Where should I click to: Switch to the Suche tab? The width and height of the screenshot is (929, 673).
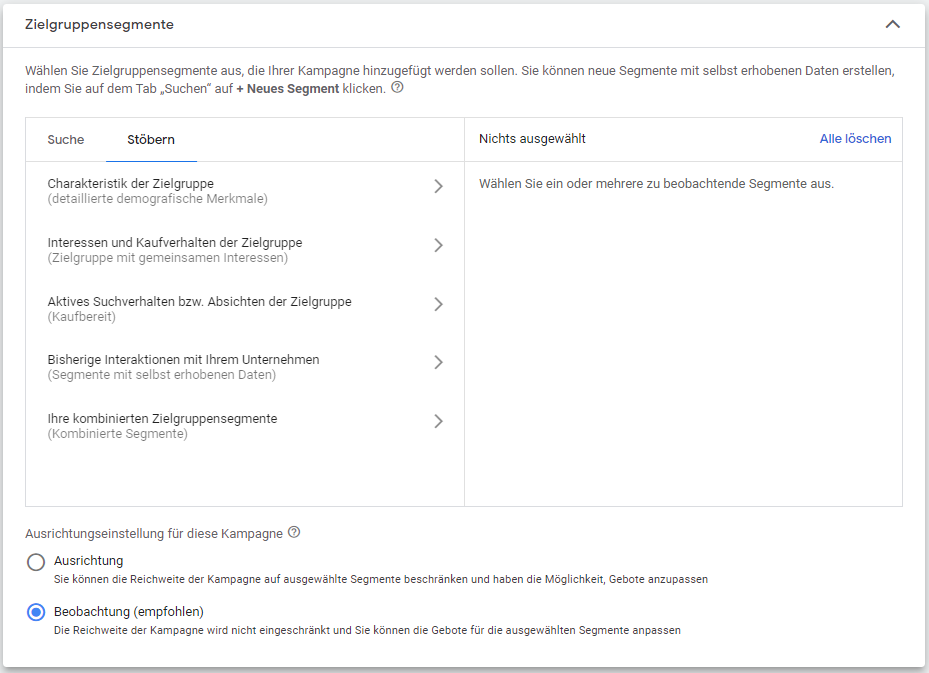66,140
